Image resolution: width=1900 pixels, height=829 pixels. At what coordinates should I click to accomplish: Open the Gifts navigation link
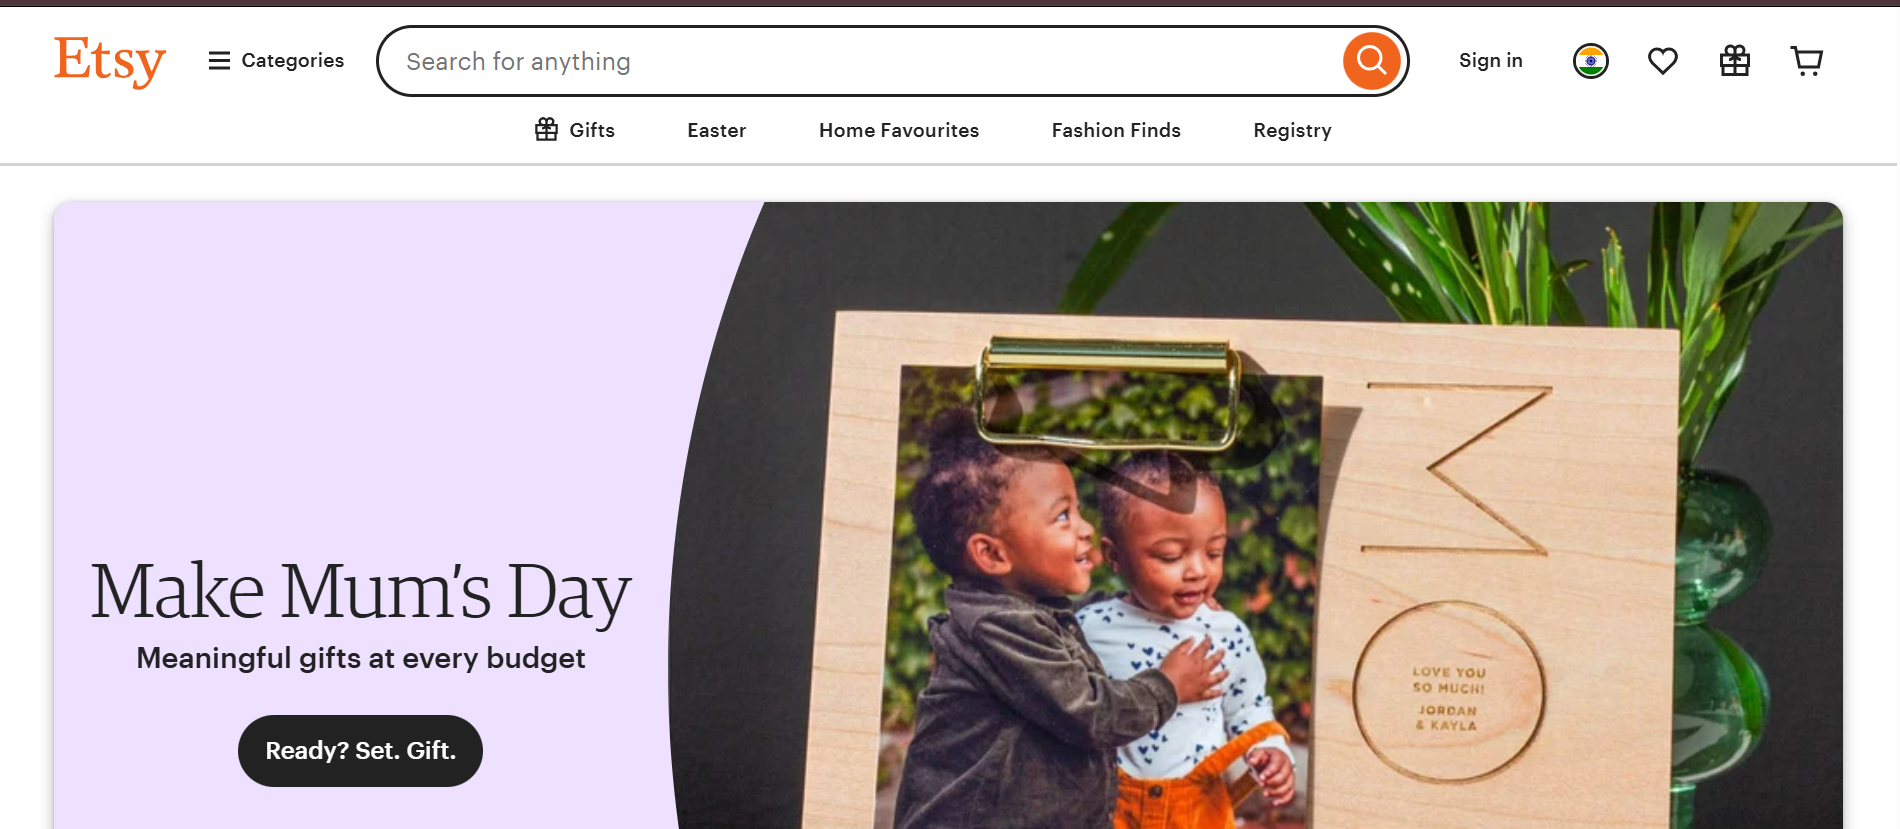(575, 130)
